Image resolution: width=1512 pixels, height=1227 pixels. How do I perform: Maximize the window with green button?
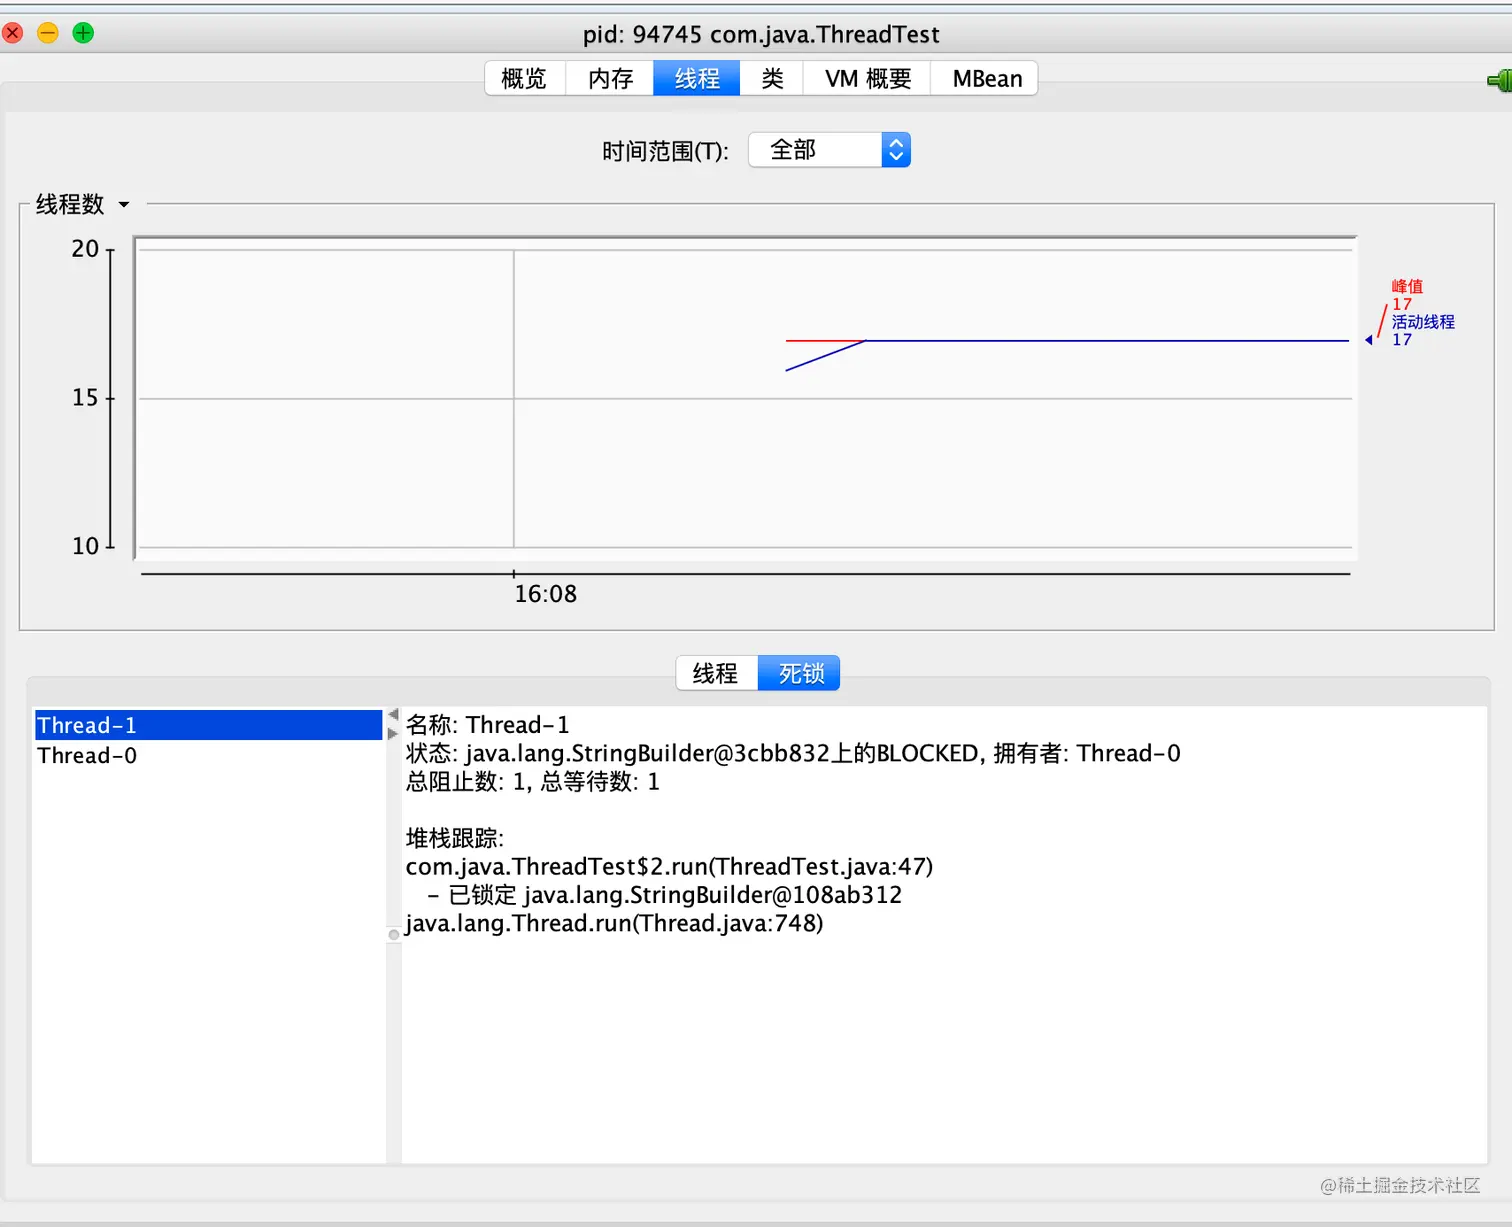(83, 33)
